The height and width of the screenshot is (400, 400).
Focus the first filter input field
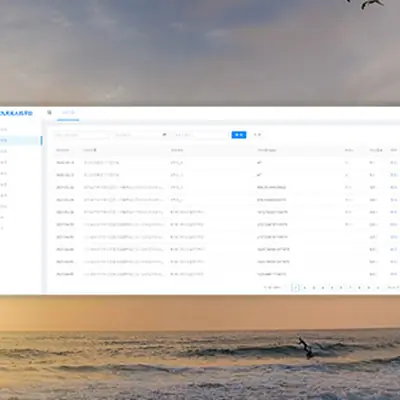(x=81, y=135)
